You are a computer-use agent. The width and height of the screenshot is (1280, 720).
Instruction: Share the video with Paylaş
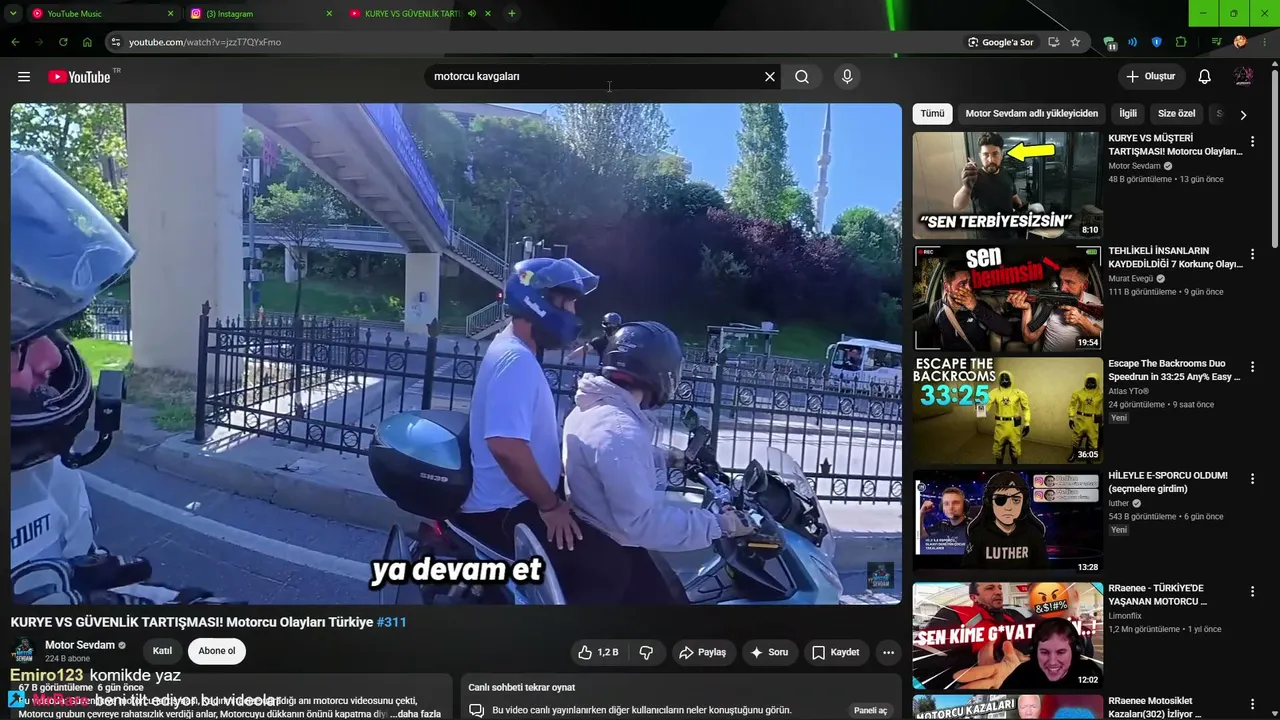click(x=702, y=652)
